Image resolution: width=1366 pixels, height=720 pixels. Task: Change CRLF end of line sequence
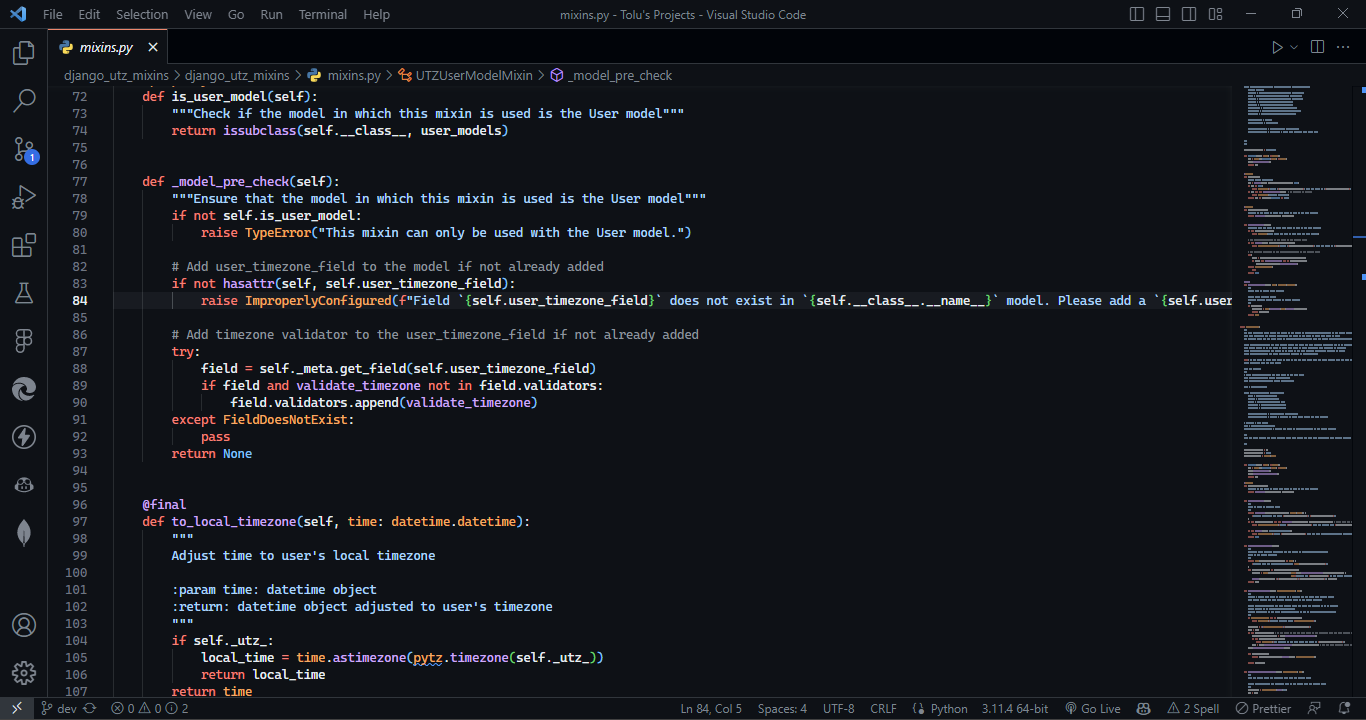[x=884, y=708]
